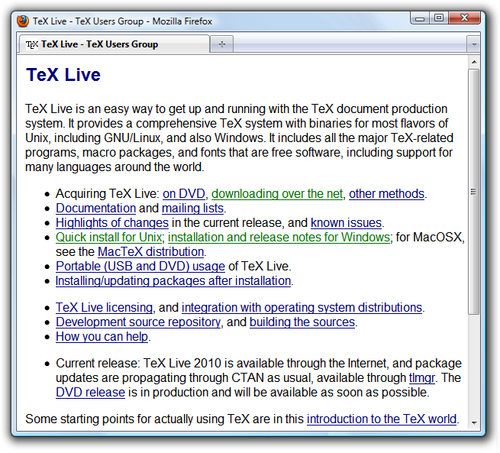The image size is (500, 453).
Task: Open 'introduction to the TeX world' link
Action: tap(381, 419)
